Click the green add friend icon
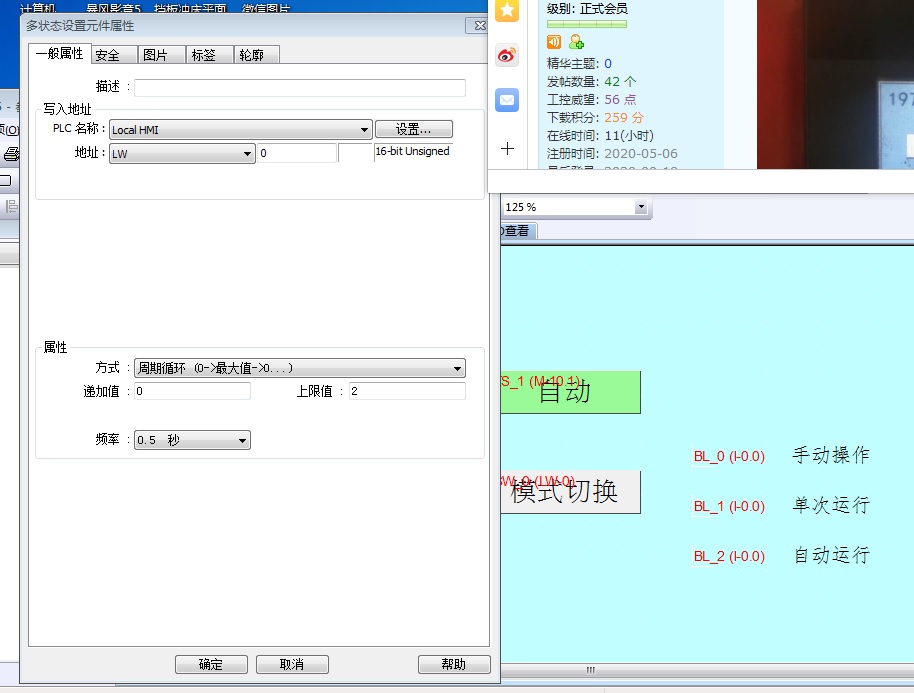914x693 pixels. [576, 42]
